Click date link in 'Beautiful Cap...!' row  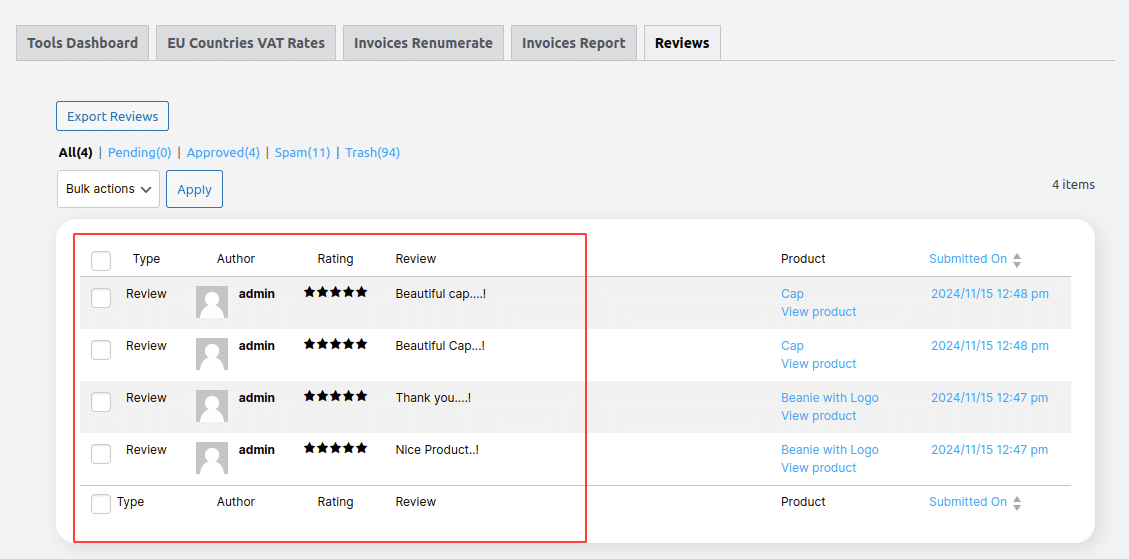pyautogui.click(x=990, y=345)
